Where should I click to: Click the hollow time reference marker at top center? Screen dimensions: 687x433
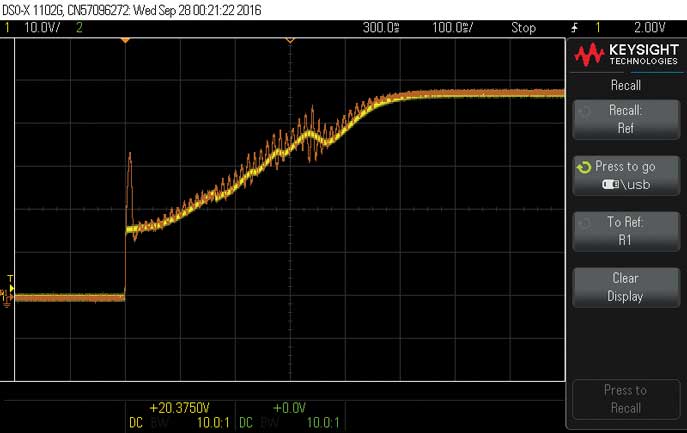coord(289,40)
